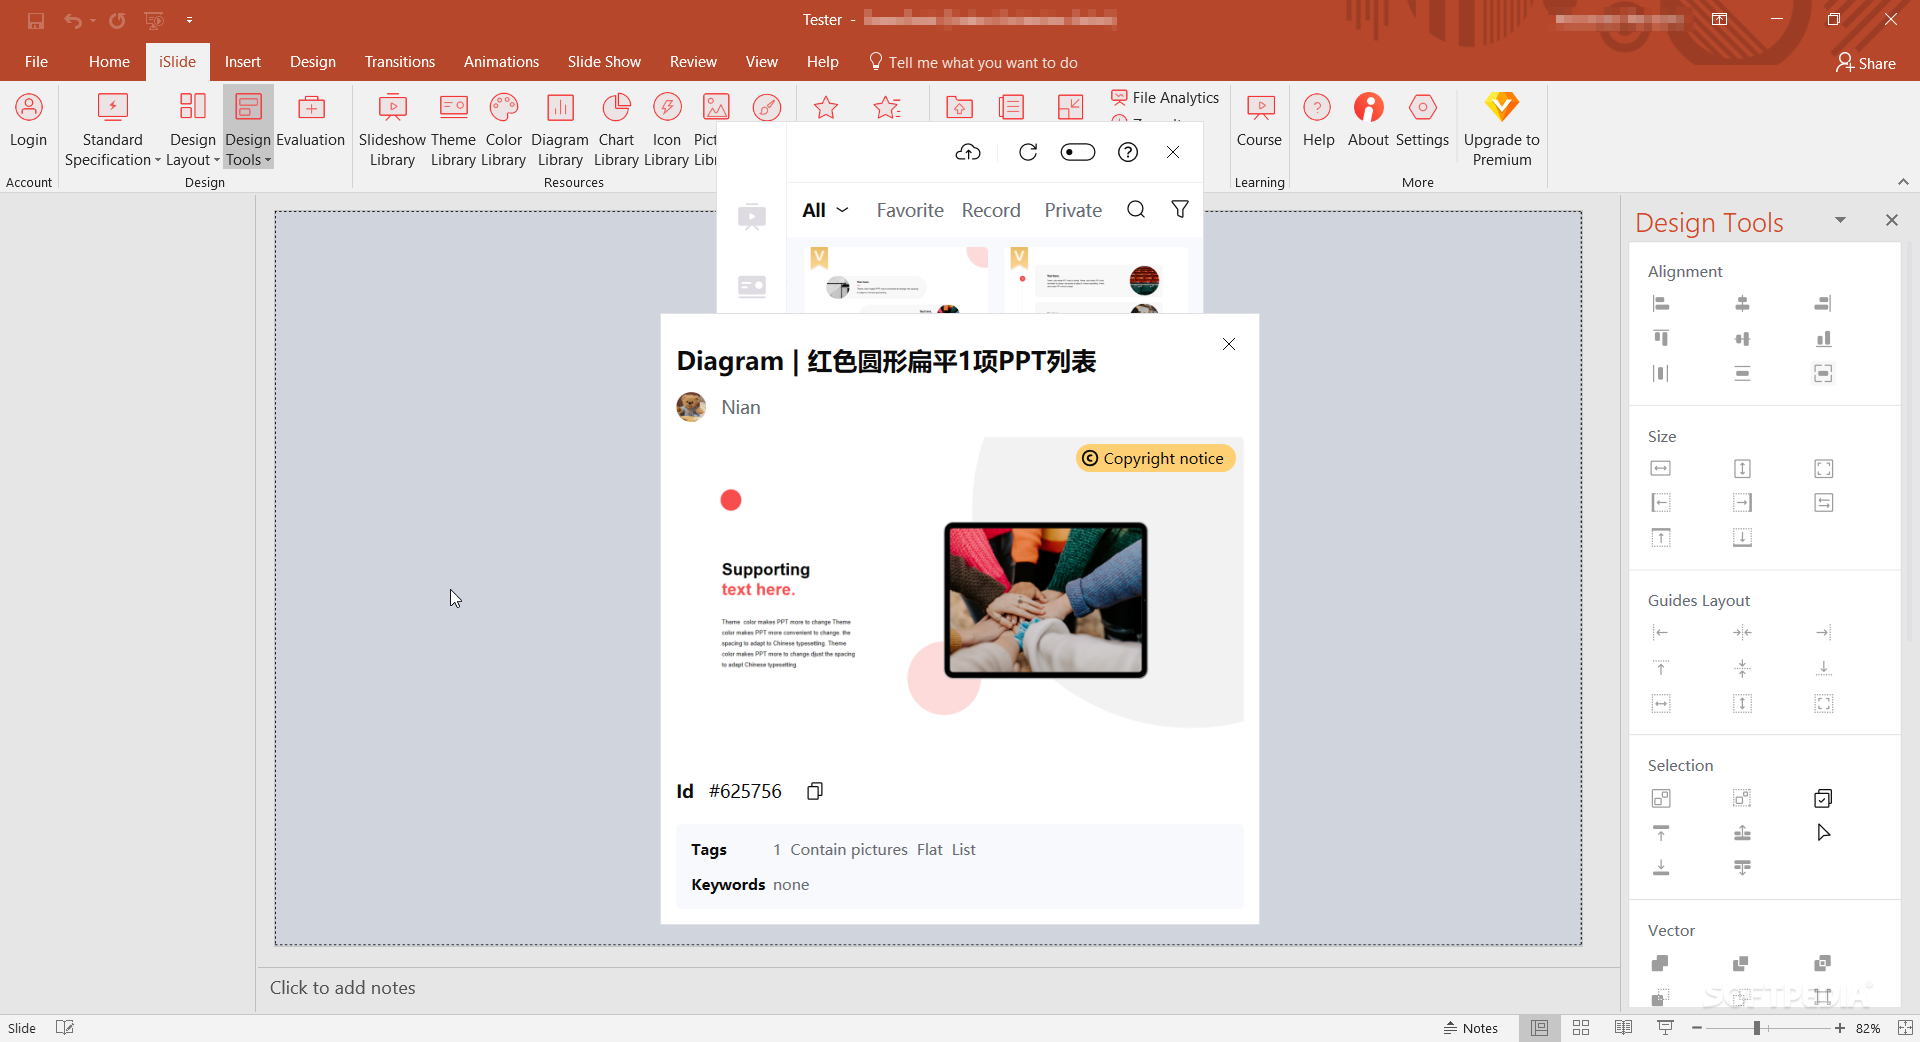Image resolution: width=1920 pixels, height=1042 pixels.
Task: Align objects to bottom edge
Action: click(x=1823, y=338)
